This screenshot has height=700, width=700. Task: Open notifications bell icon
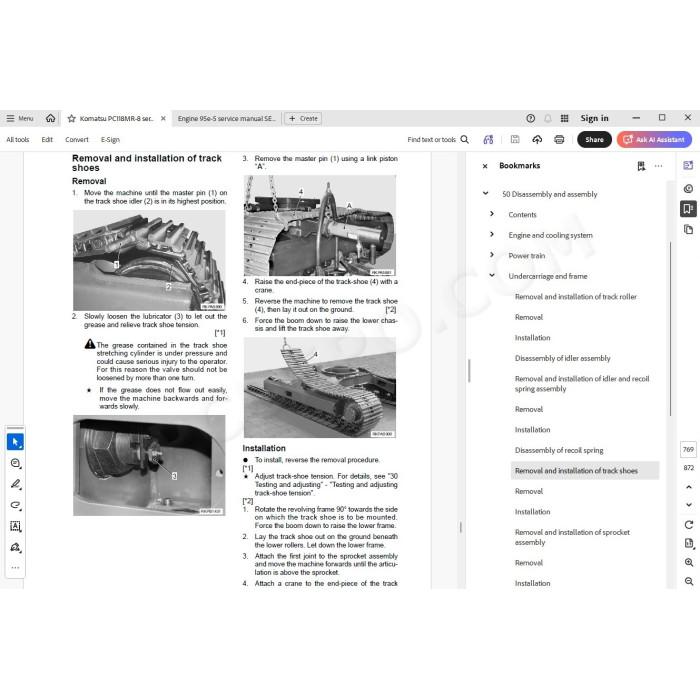pyautogui.click(x=548, y=118)
